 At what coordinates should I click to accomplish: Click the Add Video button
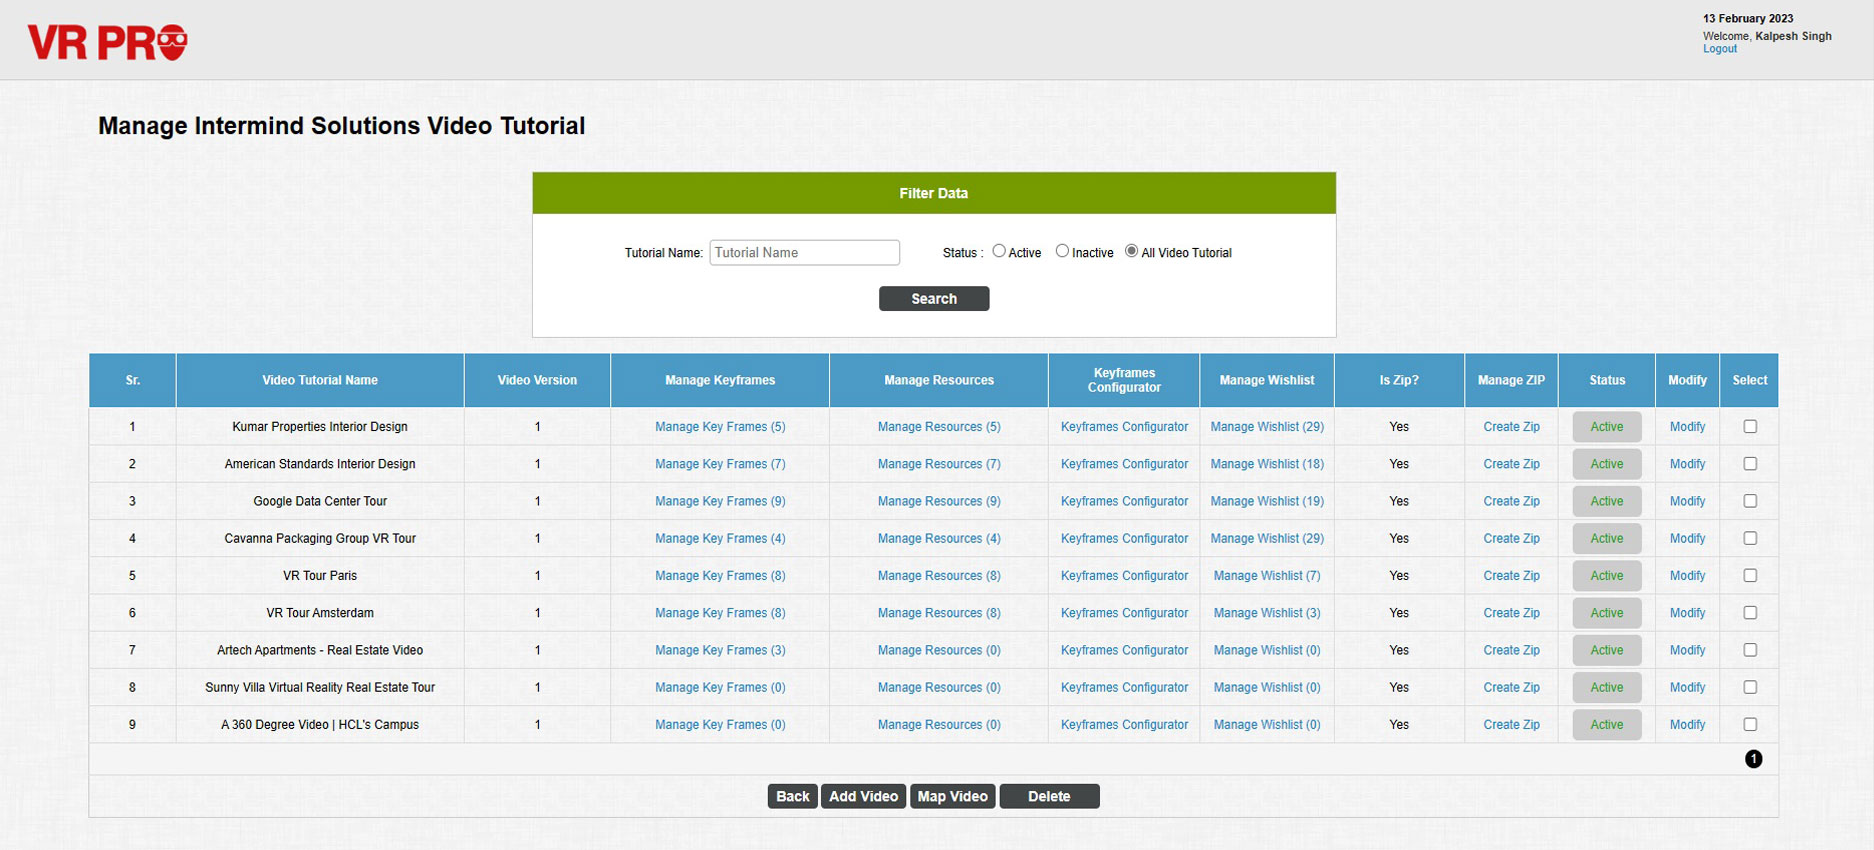tap(863, 796)
